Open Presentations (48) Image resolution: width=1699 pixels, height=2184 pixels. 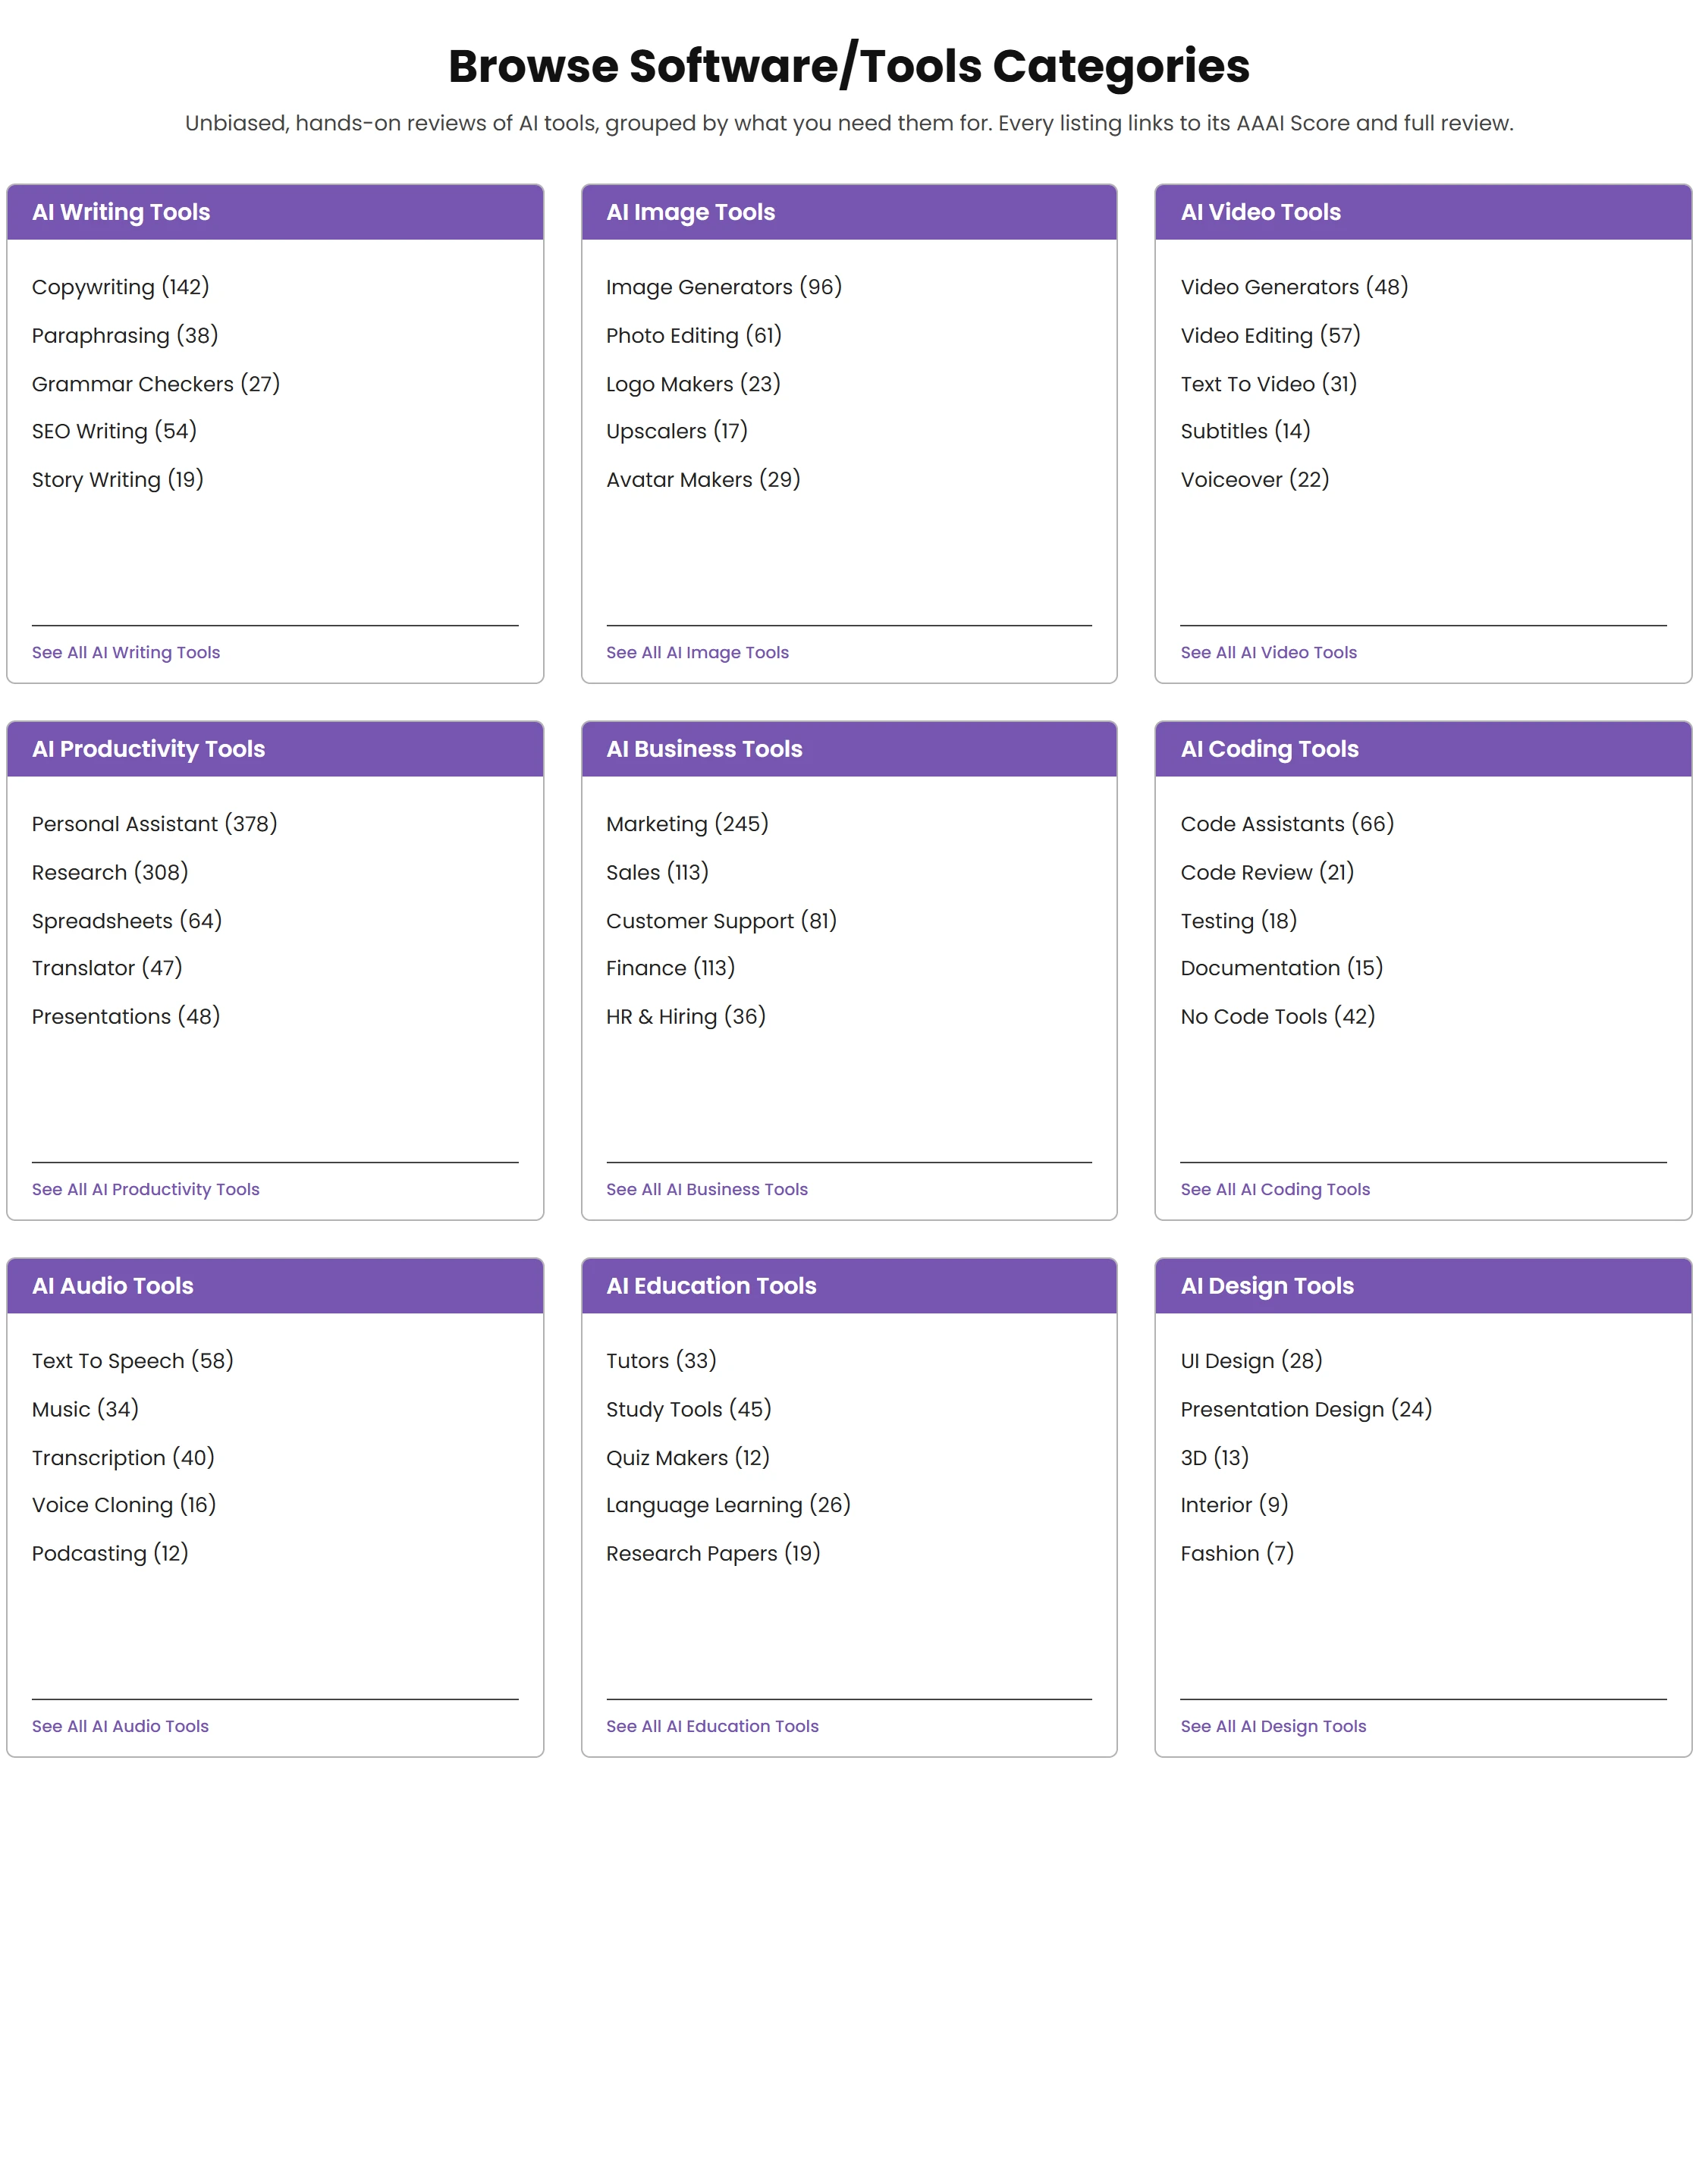coord(126,1016)
